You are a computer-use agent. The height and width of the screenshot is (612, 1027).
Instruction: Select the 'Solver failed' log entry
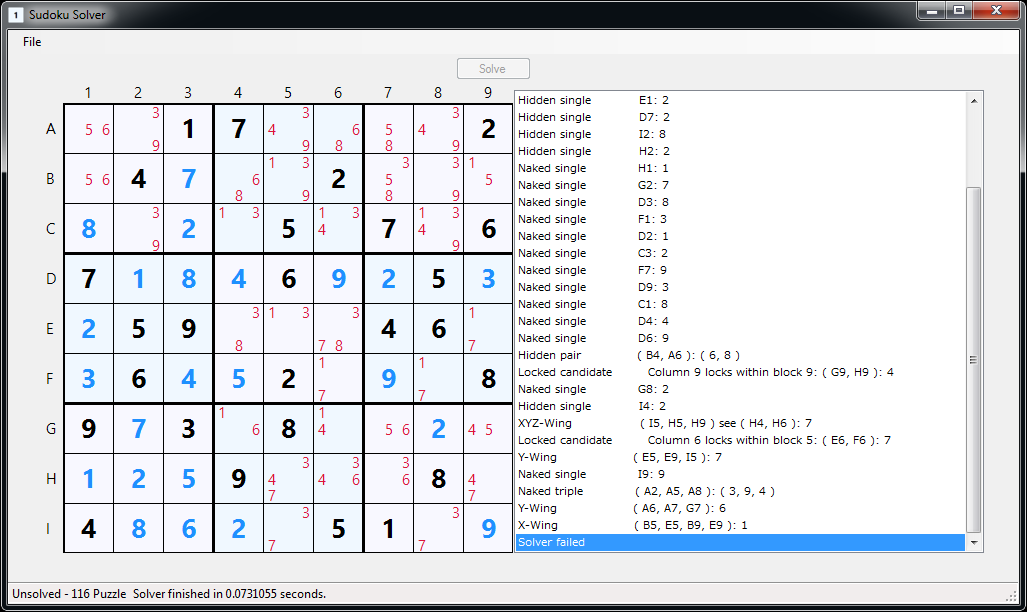click(x=740, y=543)
